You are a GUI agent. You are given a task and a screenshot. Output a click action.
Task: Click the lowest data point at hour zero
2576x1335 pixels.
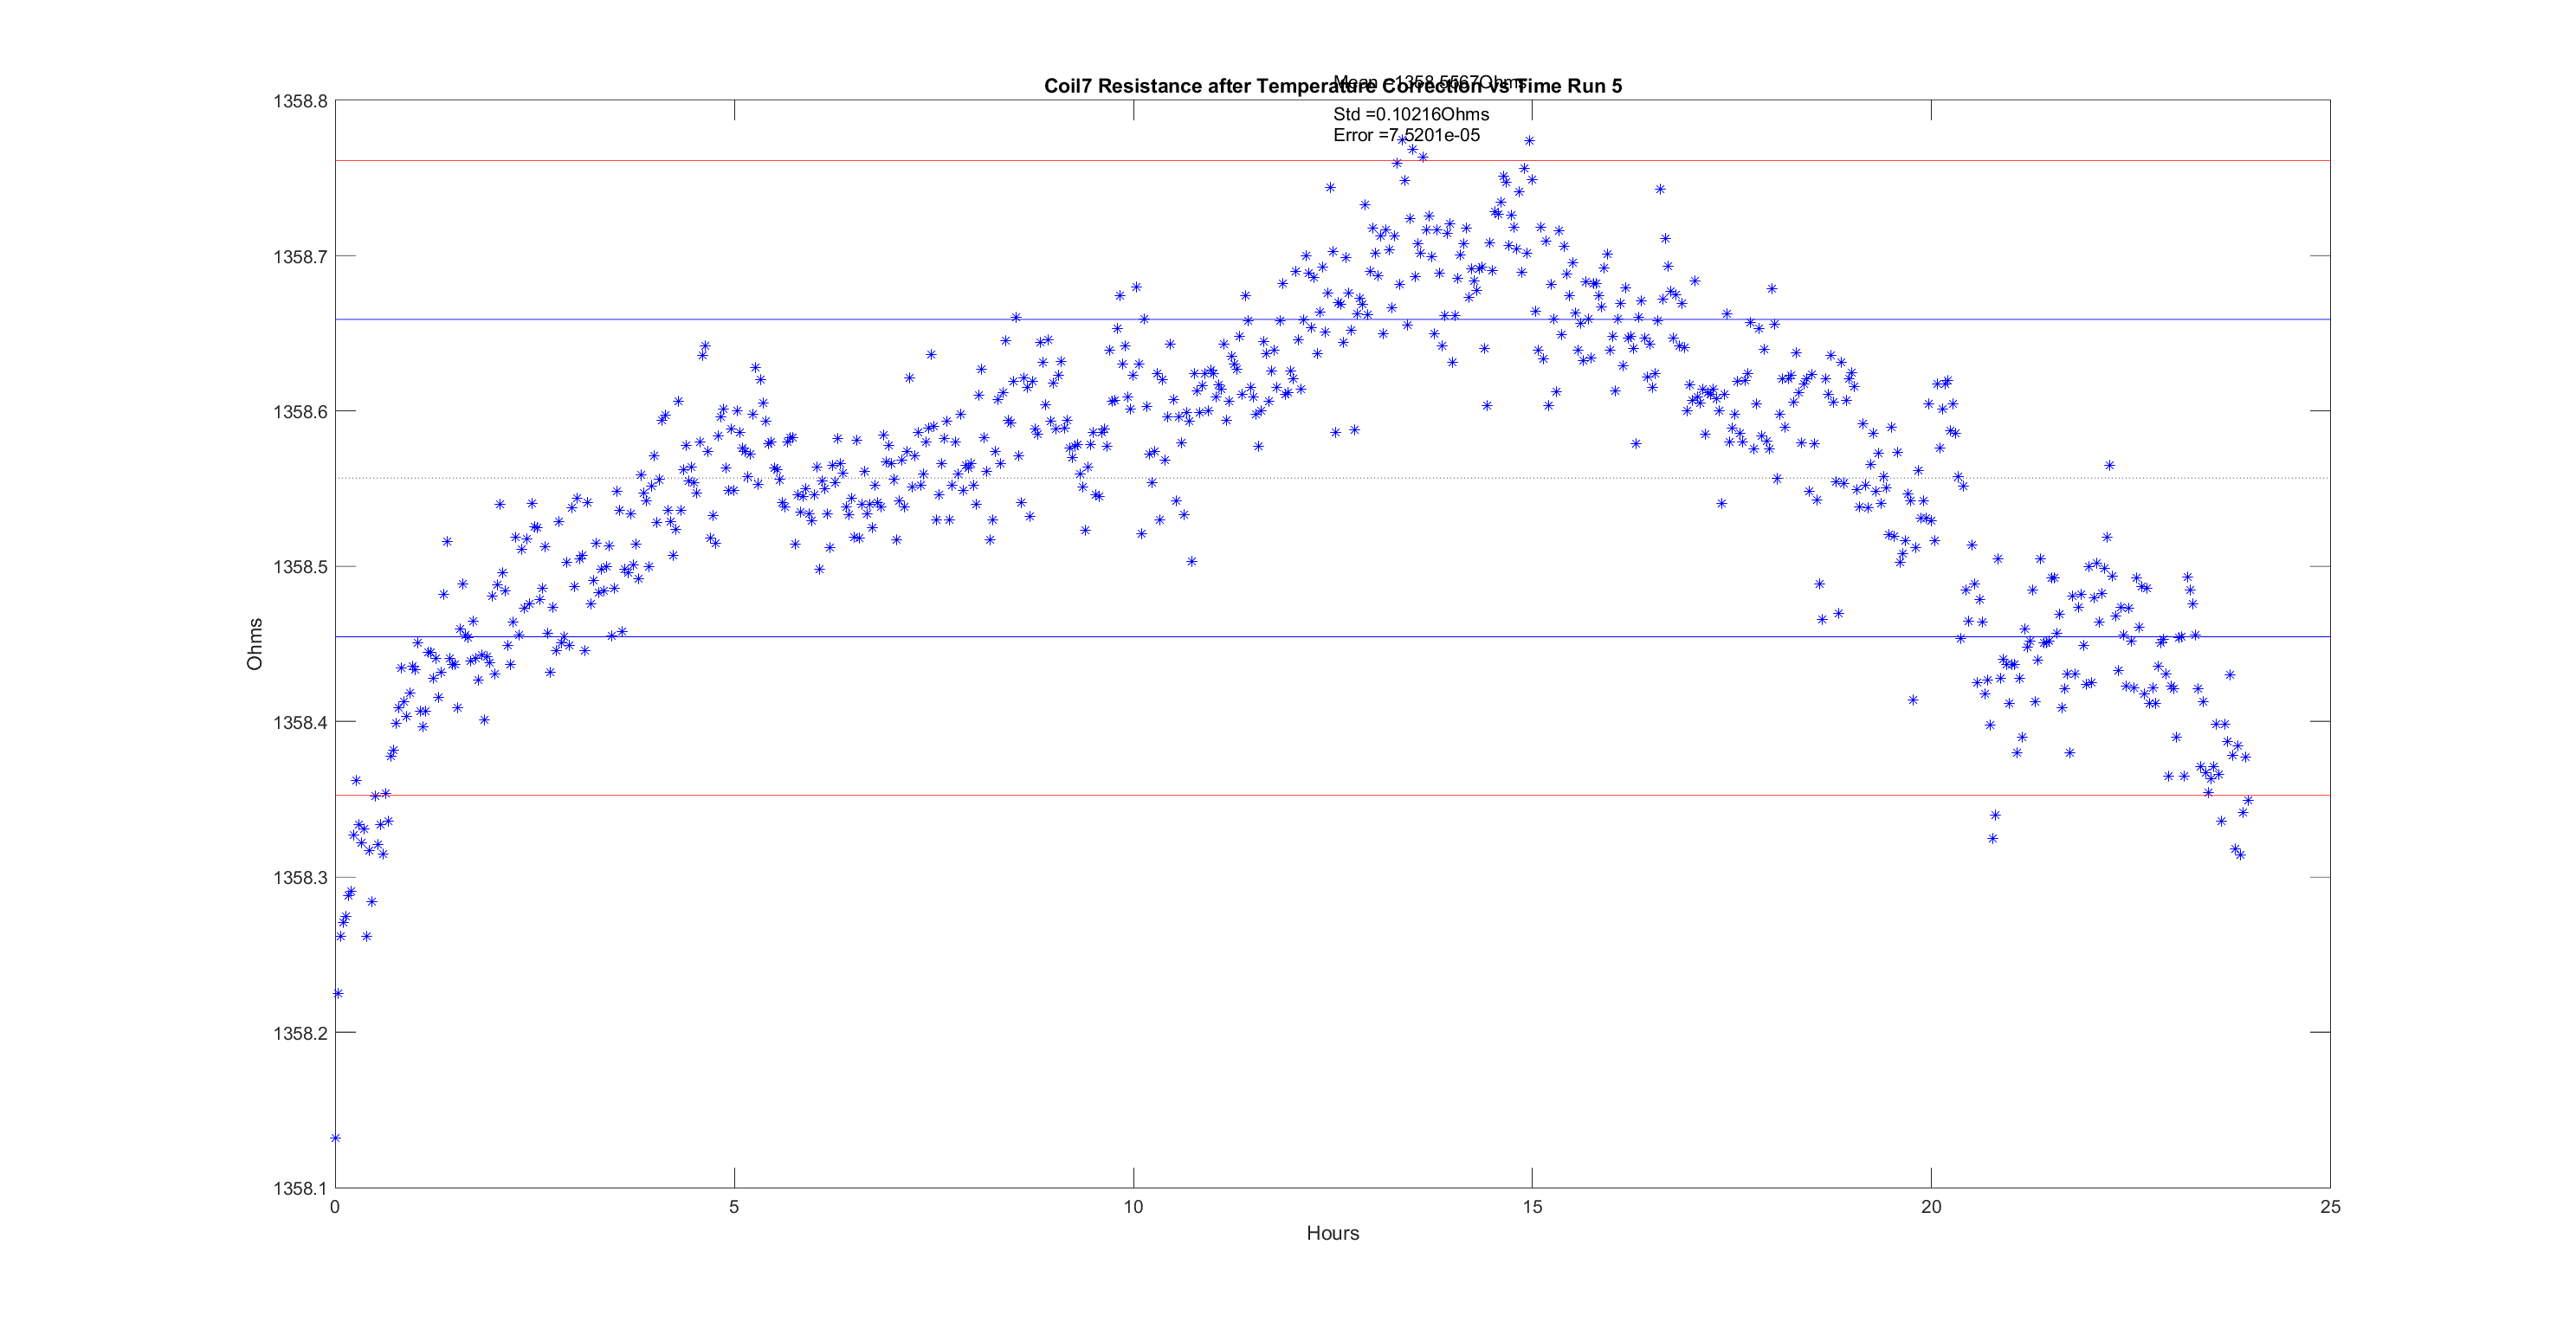336,1138
